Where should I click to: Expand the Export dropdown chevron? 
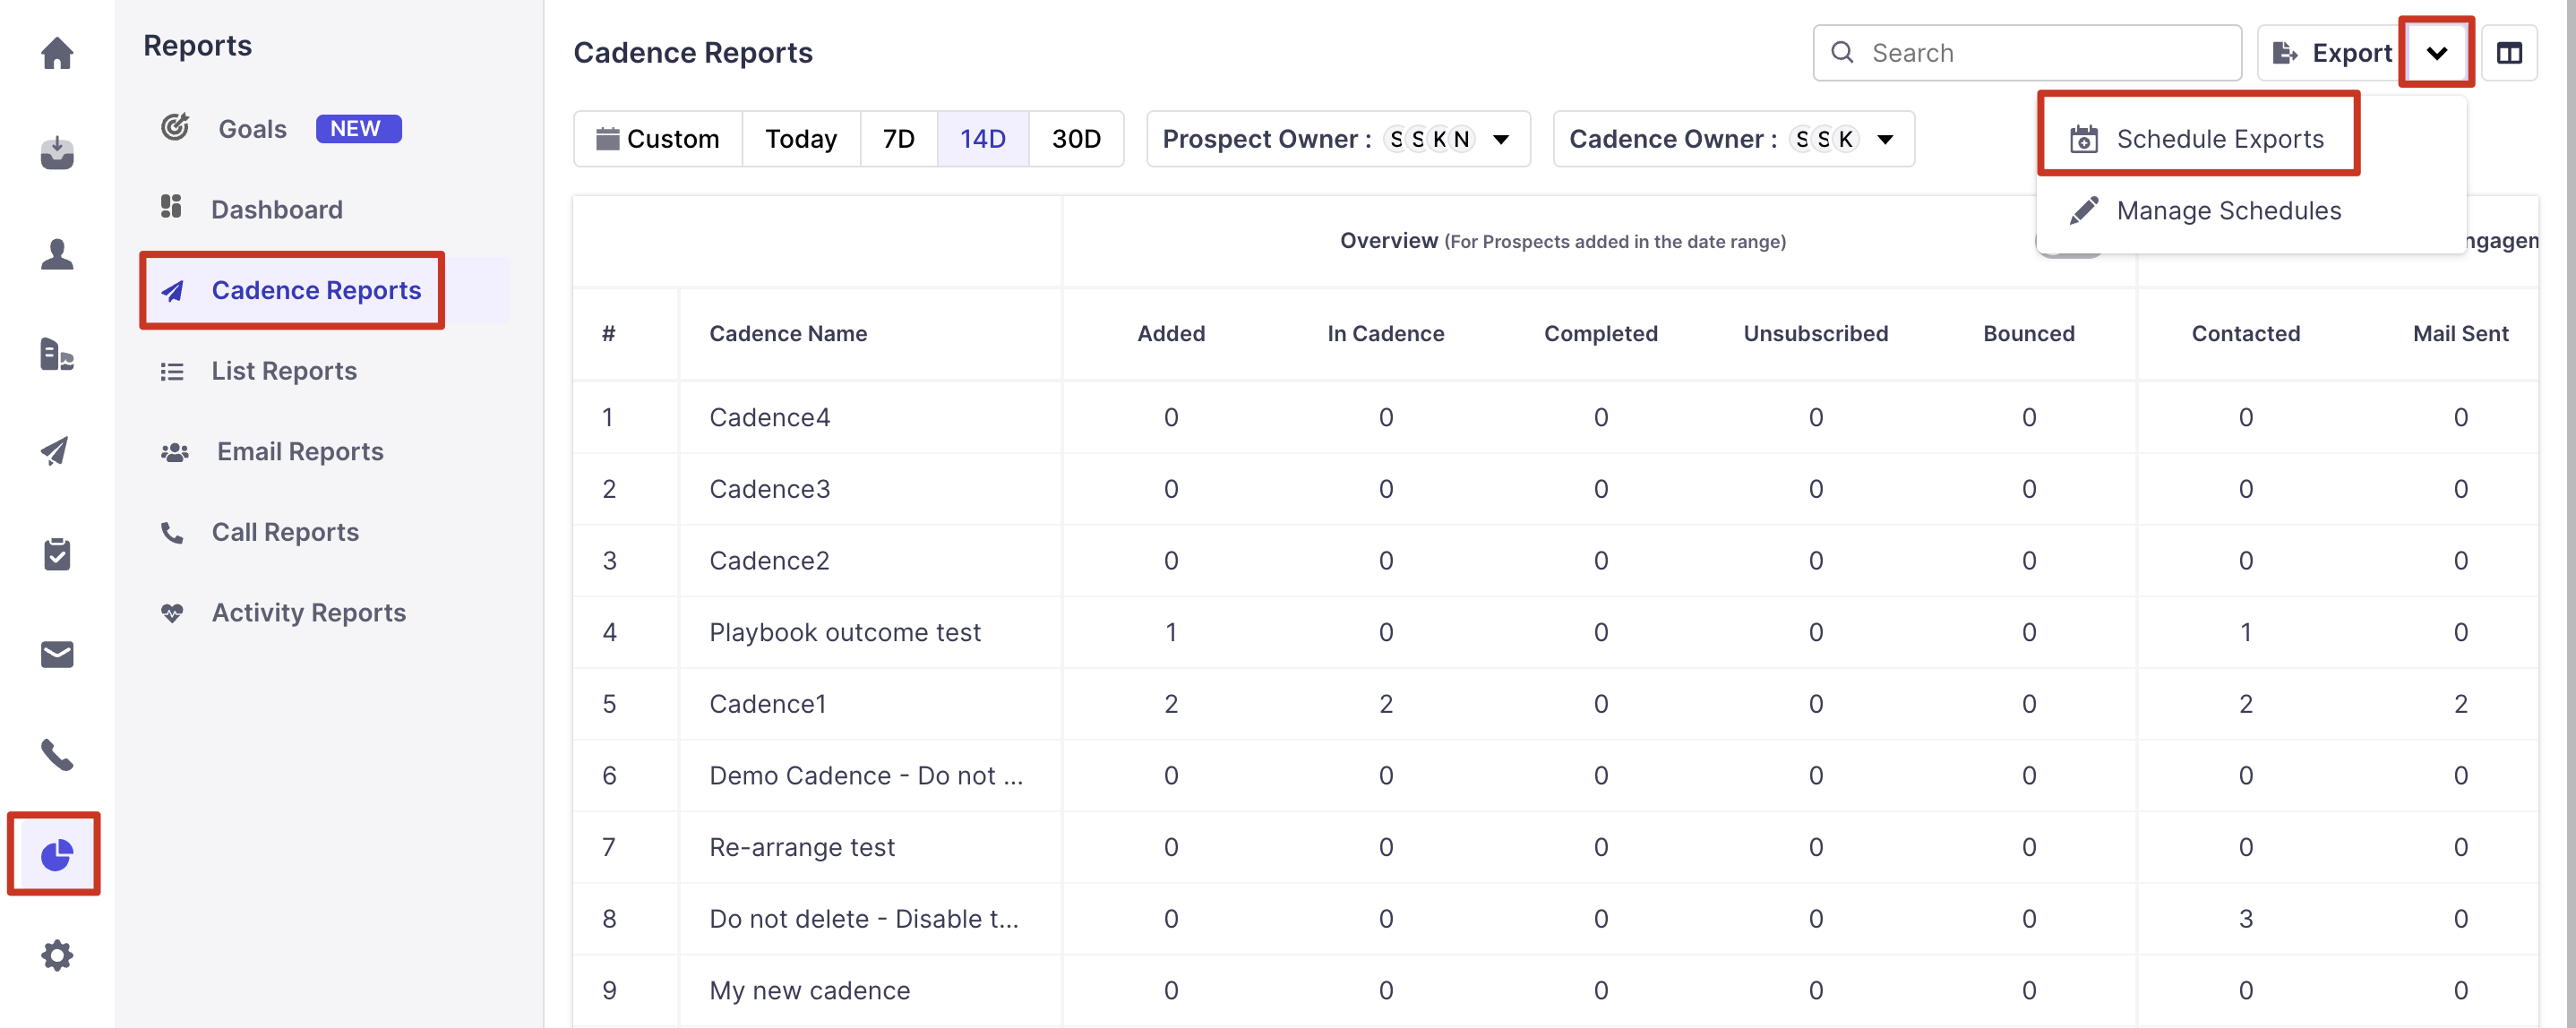(x=2436, y=53)
